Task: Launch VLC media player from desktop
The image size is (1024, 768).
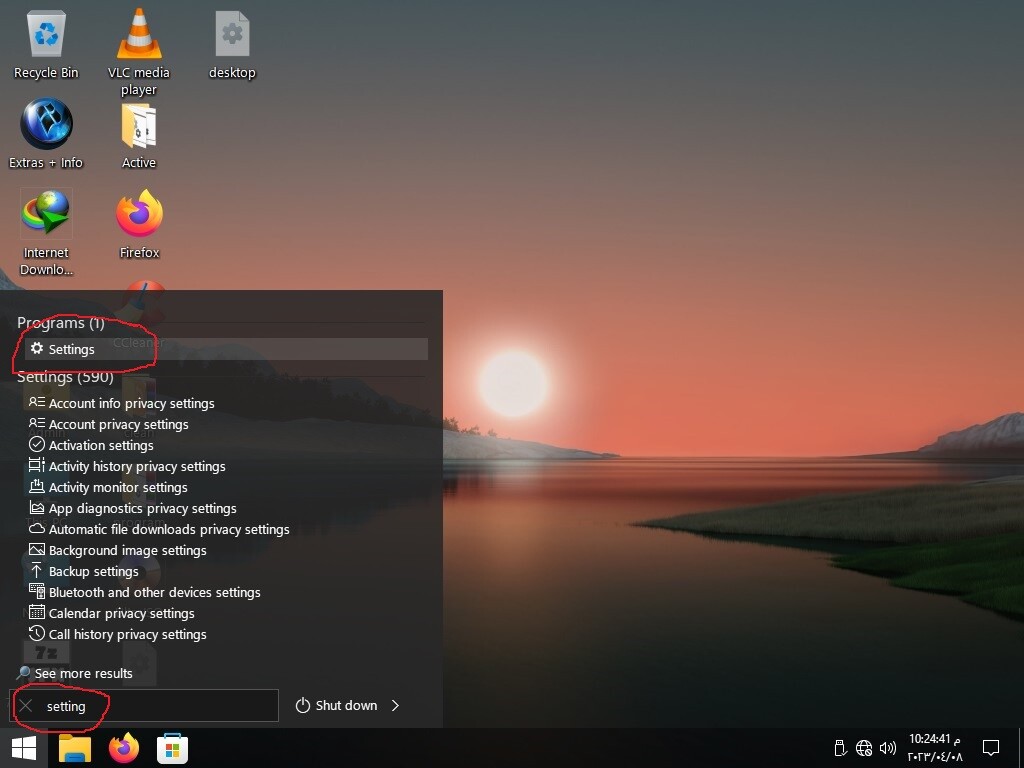Action: (138, 52)
